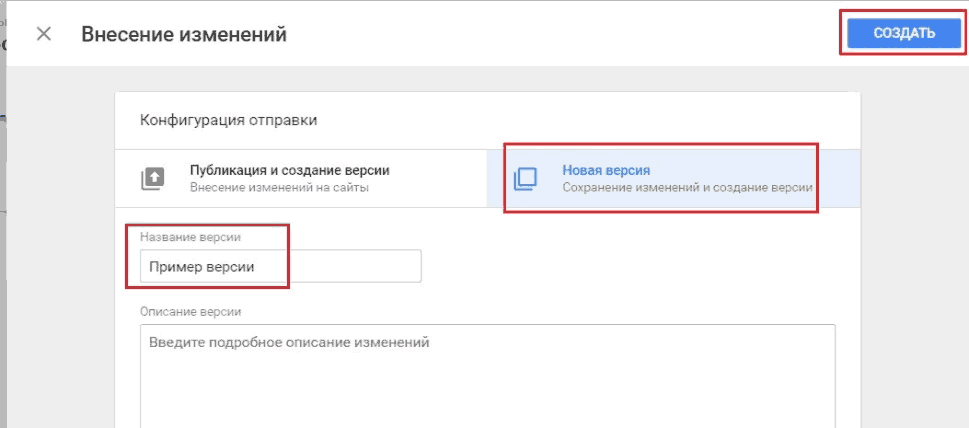Click the blue СОЗДАТЬ button
969x428 pixels.
pyautogui.click(x=903, y=33)
